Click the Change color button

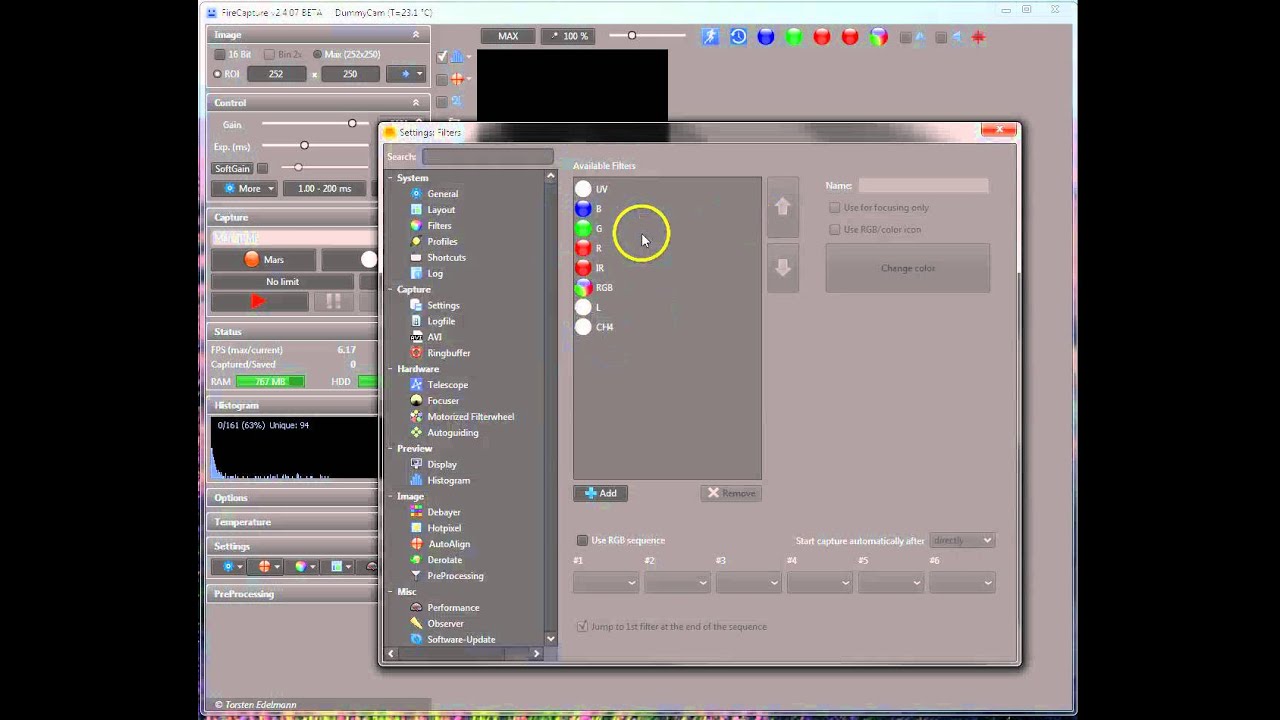[908, 269]
